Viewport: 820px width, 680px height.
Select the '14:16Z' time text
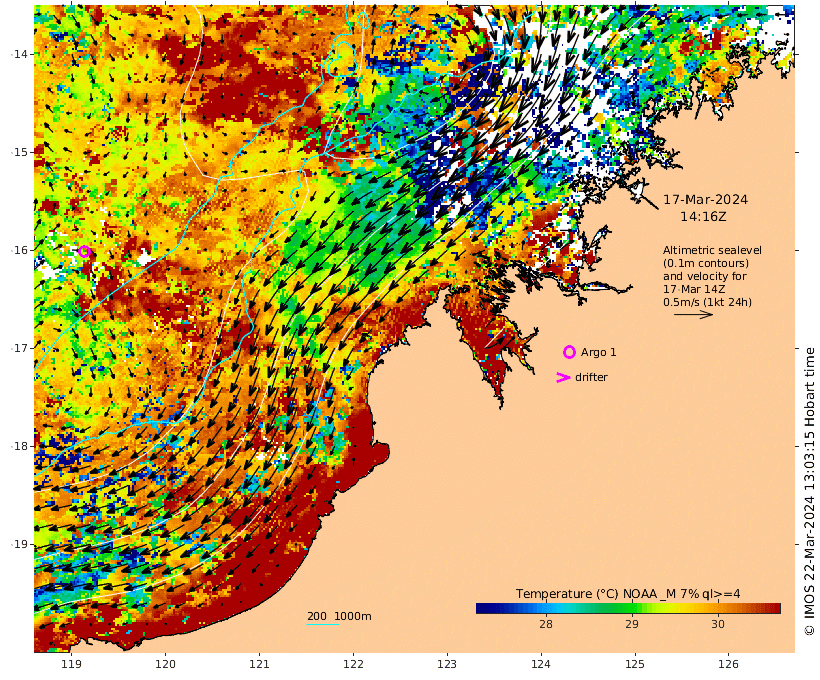coord(703,217)
